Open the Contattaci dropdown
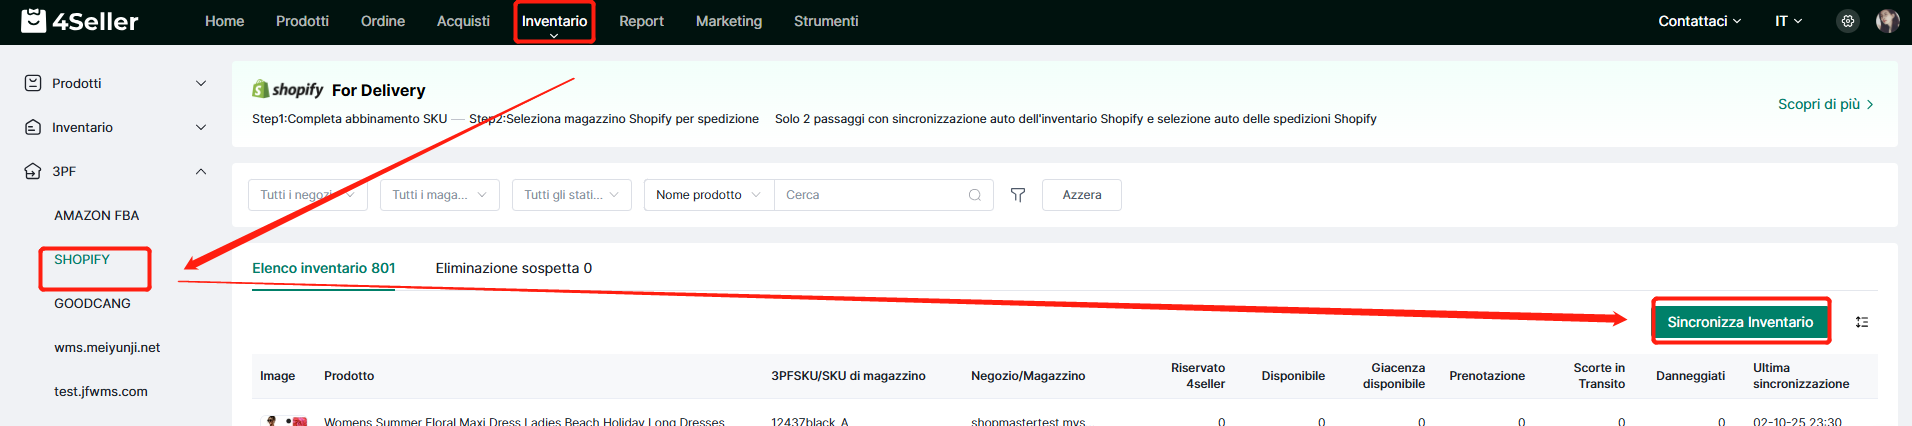Image resolution: width=1912 pixels, height=426 pixels. coord(1700,21)
